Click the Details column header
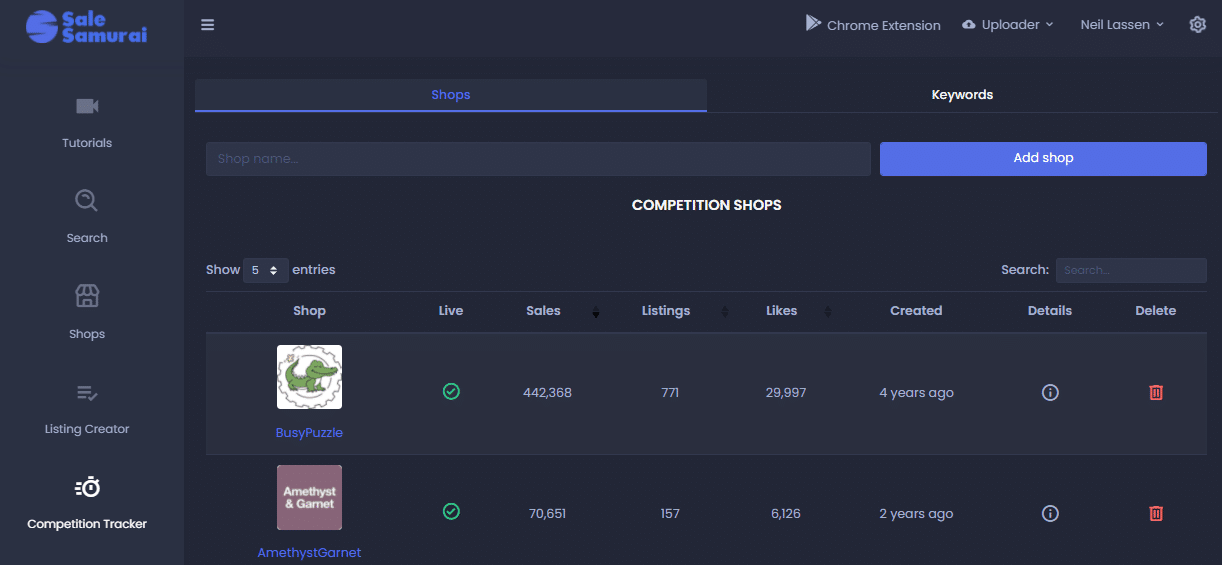 pos(1050,311)
